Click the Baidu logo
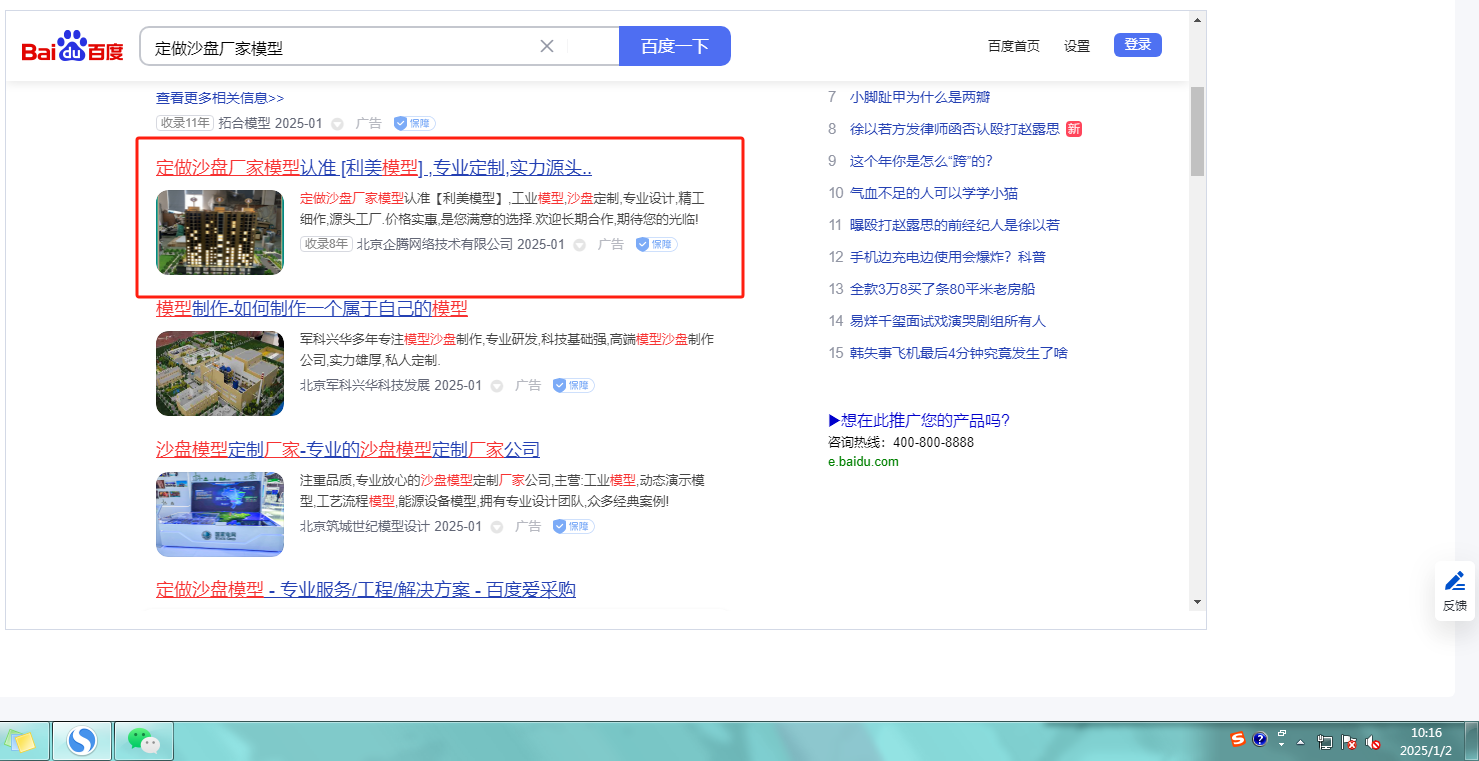Image resolution: width=1479 pixels, height=761 pixels. (72, 47)
